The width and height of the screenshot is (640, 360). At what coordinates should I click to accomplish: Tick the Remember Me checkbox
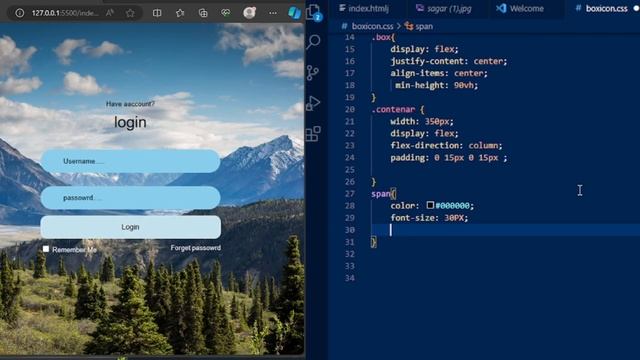[46, 249]
